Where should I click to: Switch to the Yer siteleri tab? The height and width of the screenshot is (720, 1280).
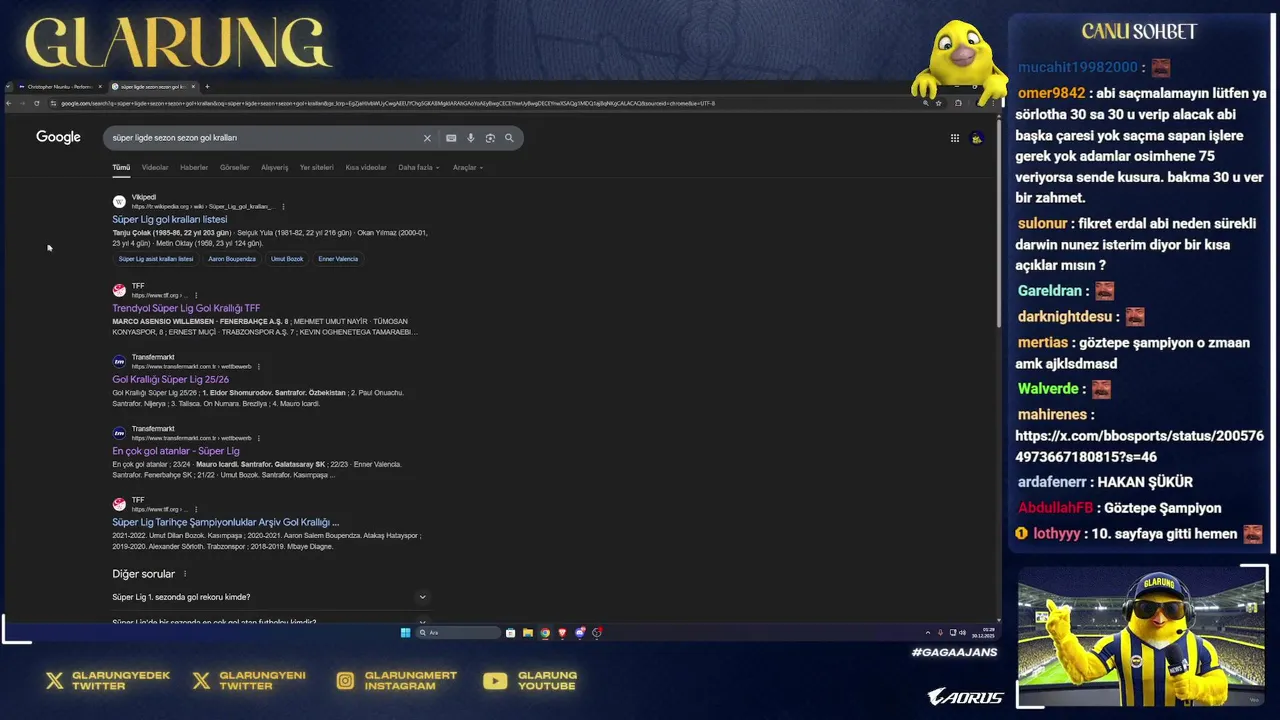pyautogui.click(x=317, y=167)
